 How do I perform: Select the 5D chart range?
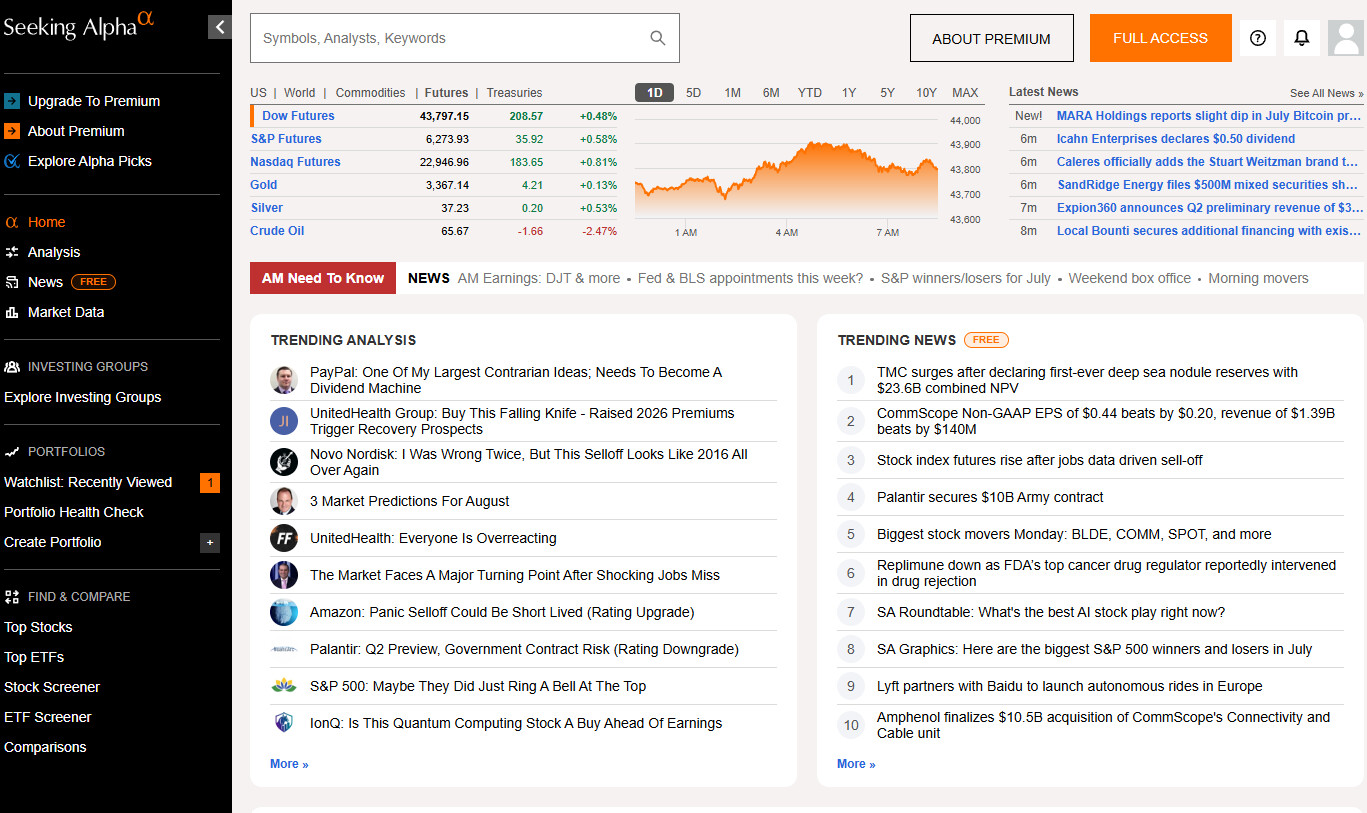tap(693, 93)
